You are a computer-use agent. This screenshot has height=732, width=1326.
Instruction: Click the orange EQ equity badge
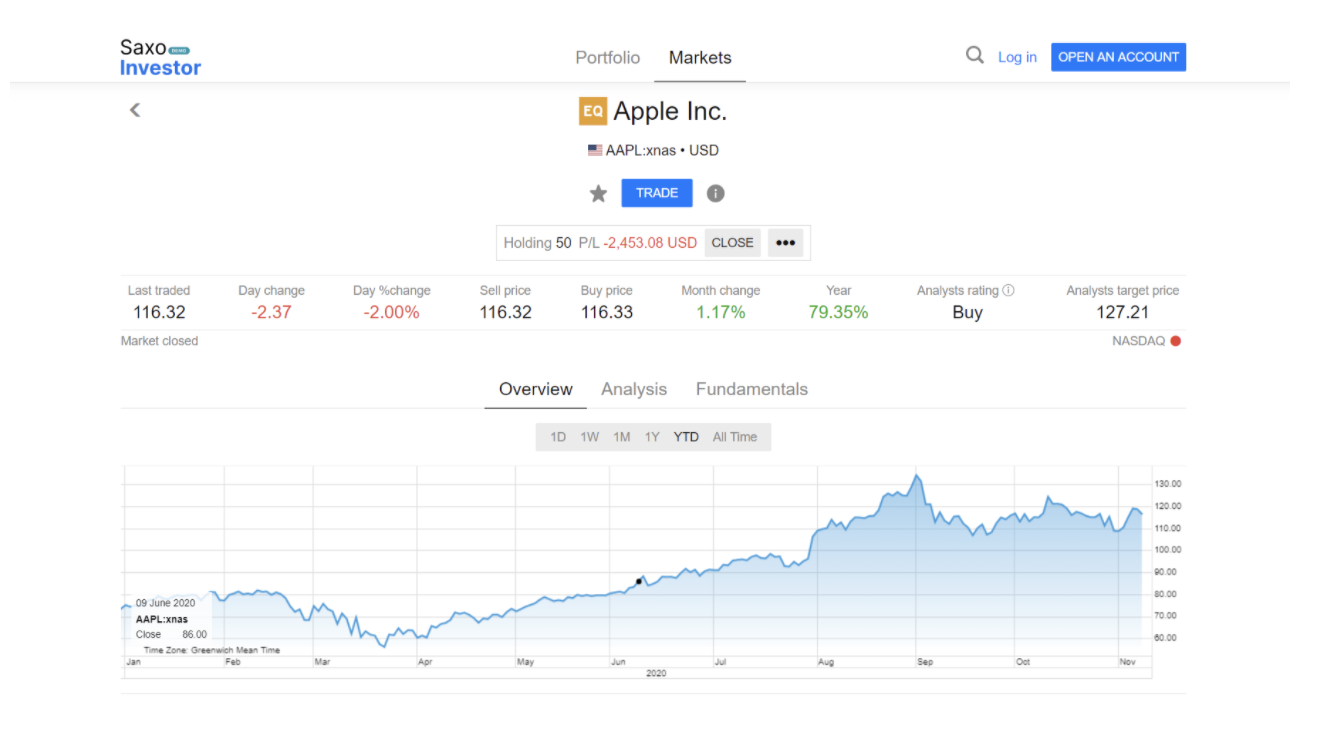point(593,111)
